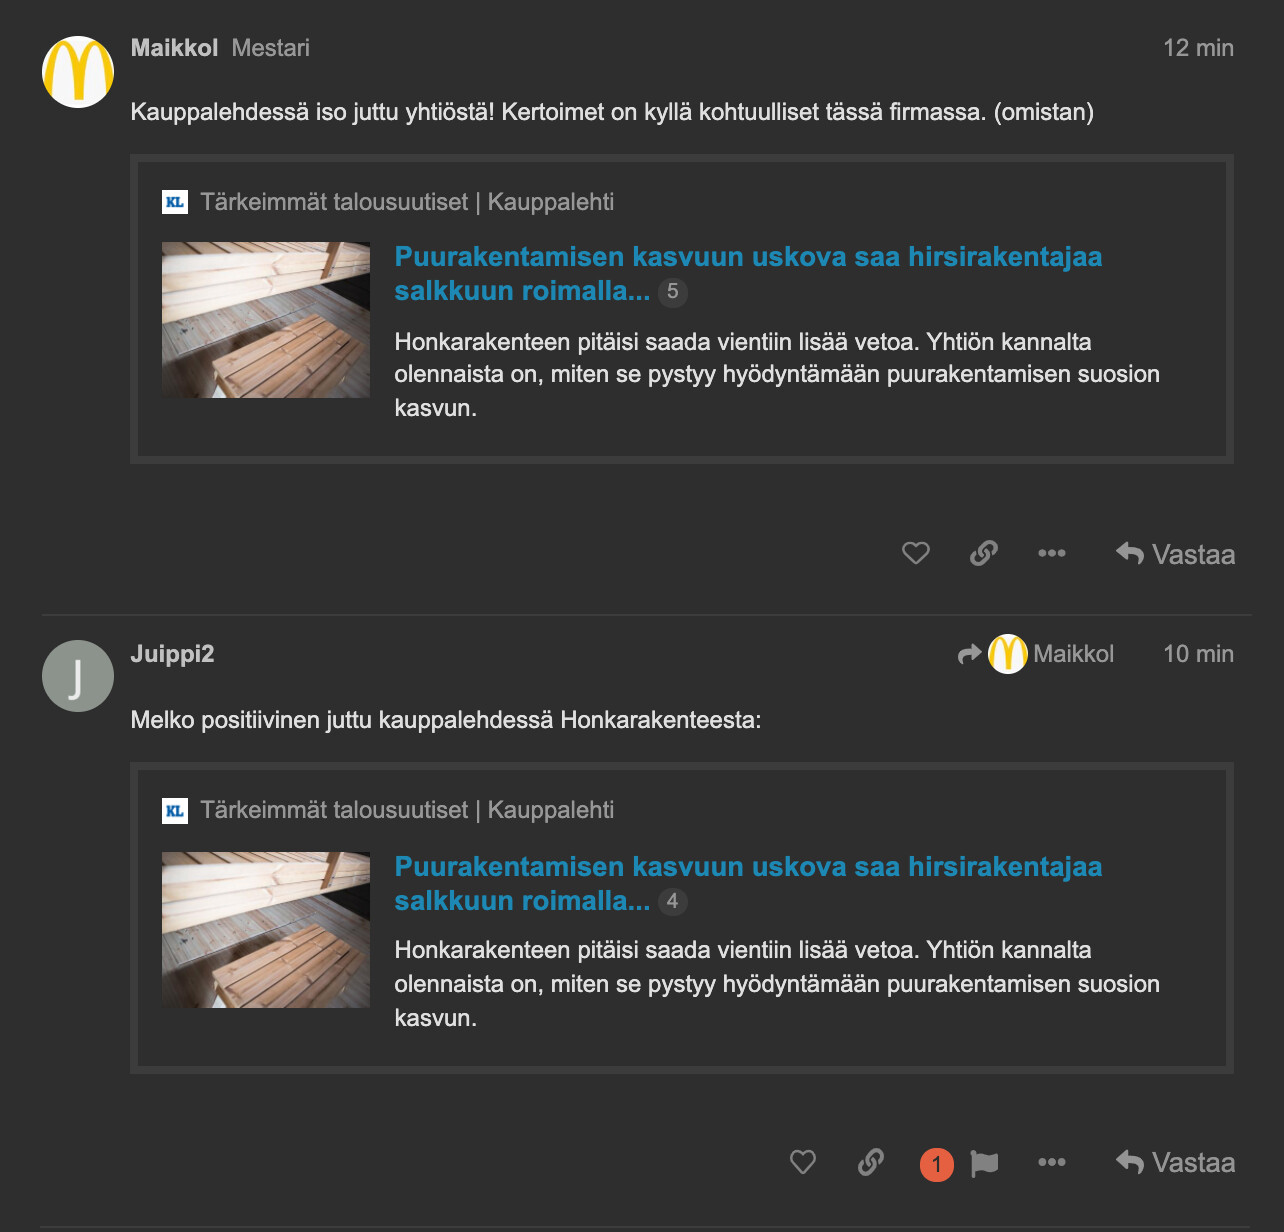Click the Kauppalehti KL favicon in Juippi2's post
Image resolution: width=1284 pixels, height=1232 pixels.
[175, 810]
